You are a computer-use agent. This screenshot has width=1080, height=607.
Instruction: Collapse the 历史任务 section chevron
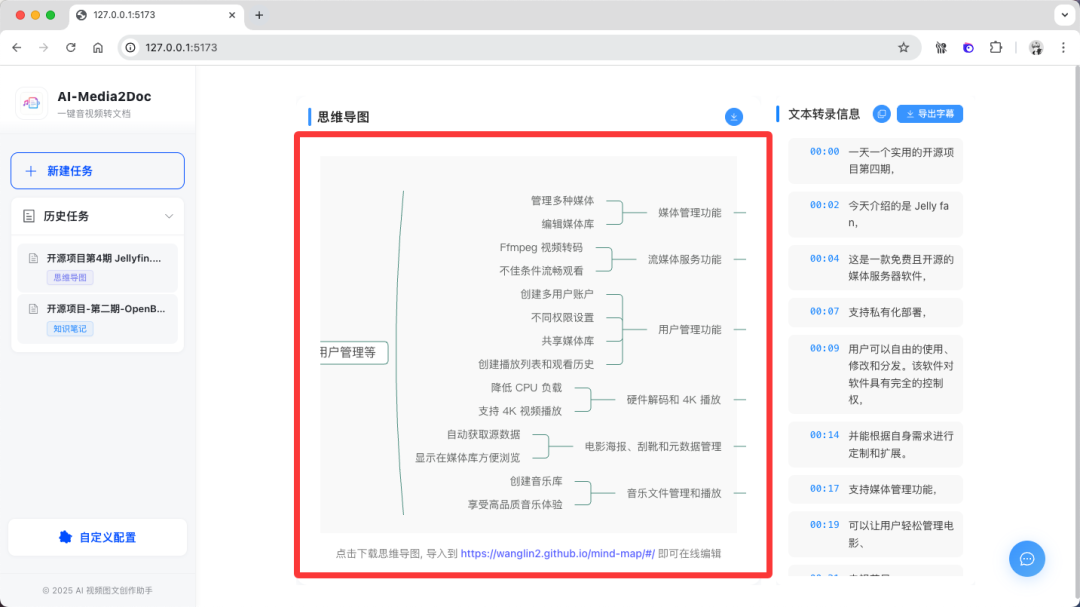(x=169, y=216)
